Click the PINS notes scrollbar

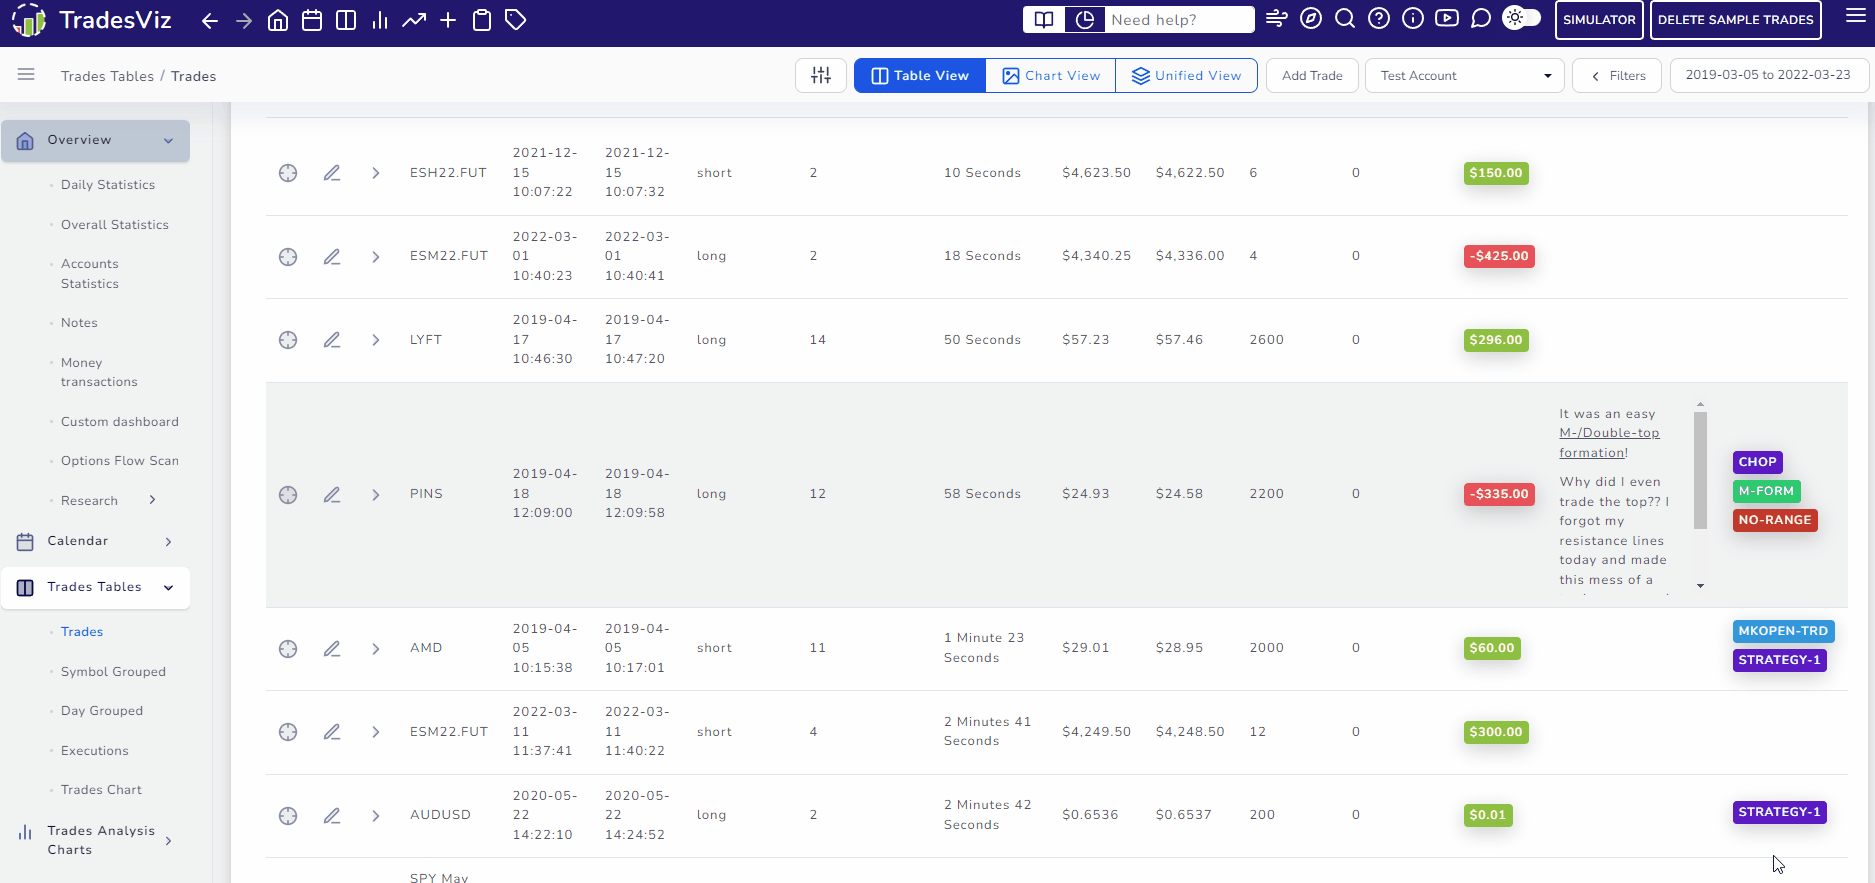point(1700,470)
